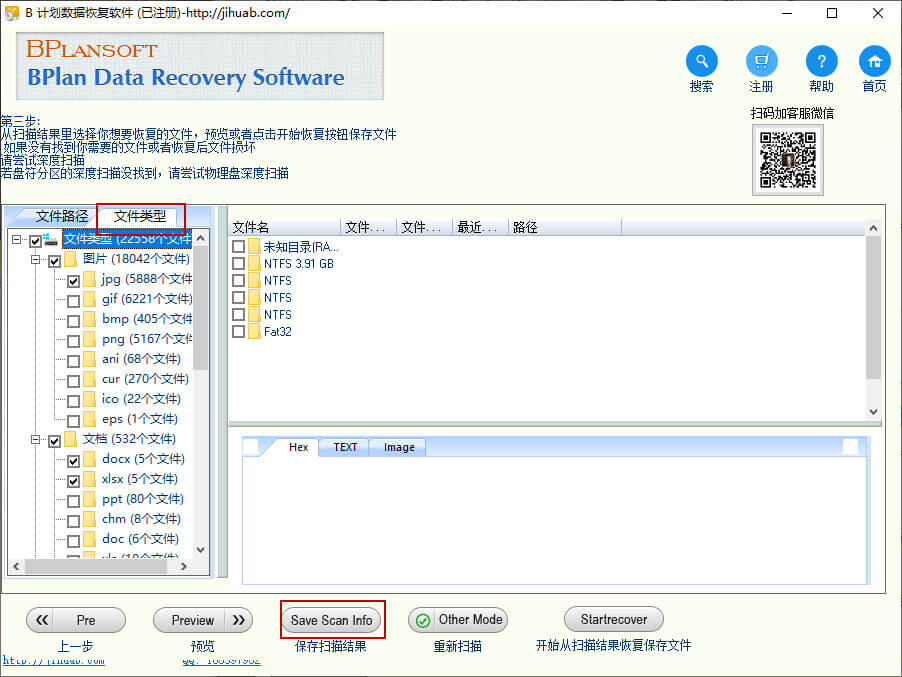The height and width of the screenshot is (677, 902).
Task: Tick the checkbox for the Fat32 entry
Action: coord(238,332)
